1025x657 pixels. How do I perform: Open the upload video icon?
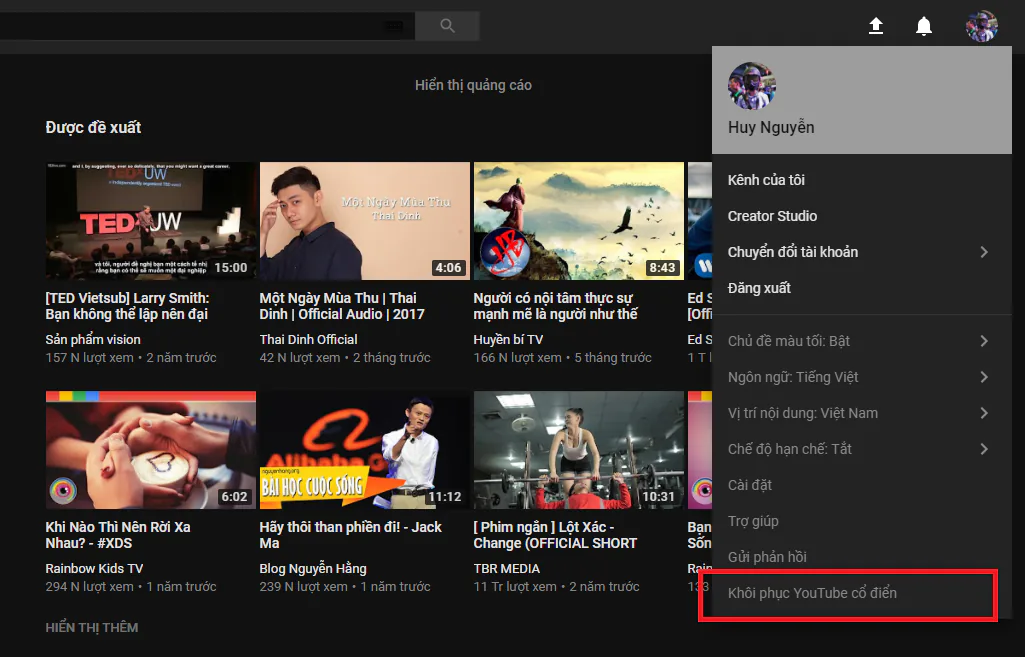[x=875, y=25]
